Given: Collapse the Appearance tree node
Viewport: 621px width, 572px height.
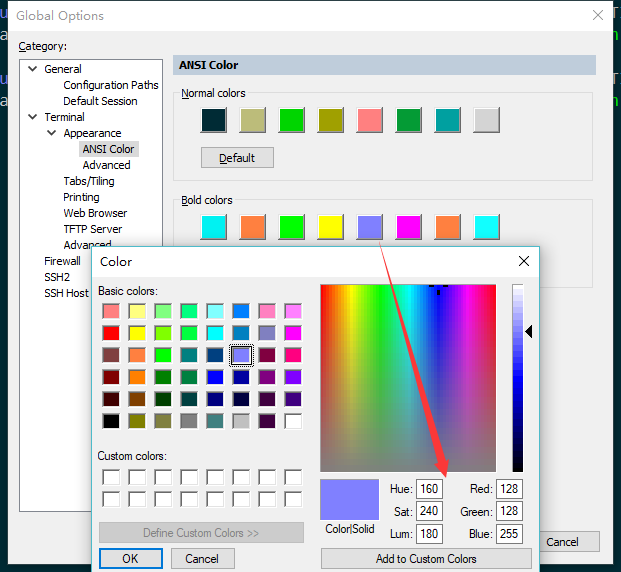Looking at the screenshot, I should tap(52, 133).
